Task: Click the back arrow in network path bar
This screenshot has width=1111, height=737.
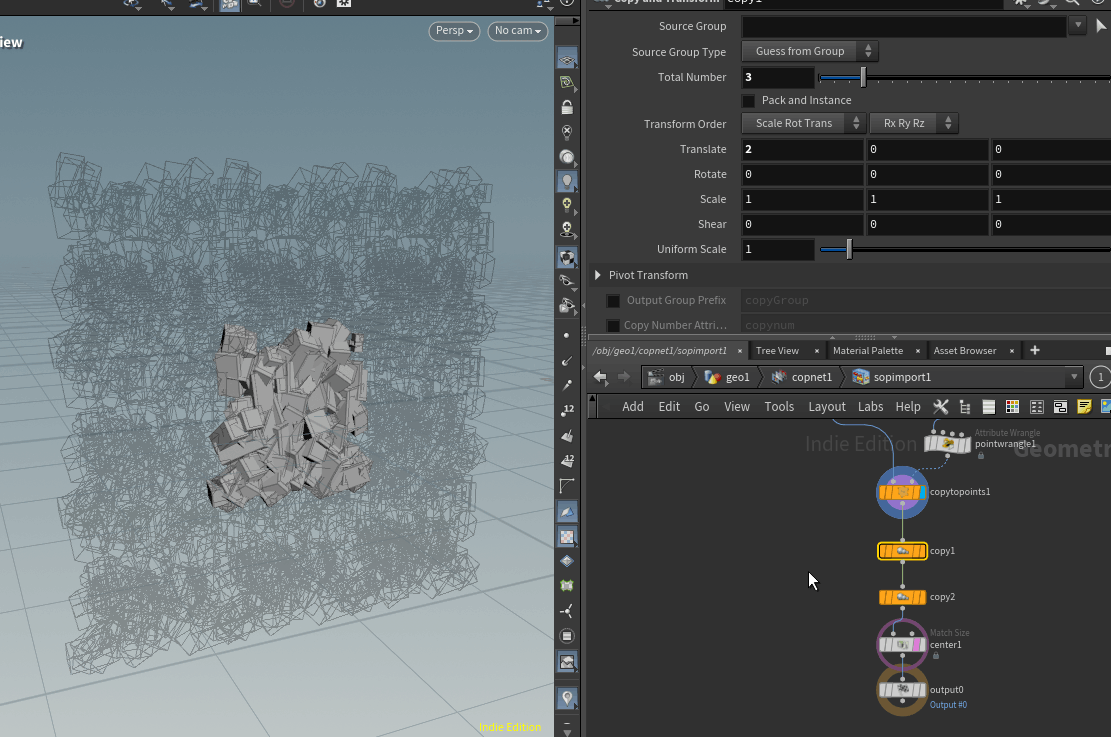Action: click(600, 377)
